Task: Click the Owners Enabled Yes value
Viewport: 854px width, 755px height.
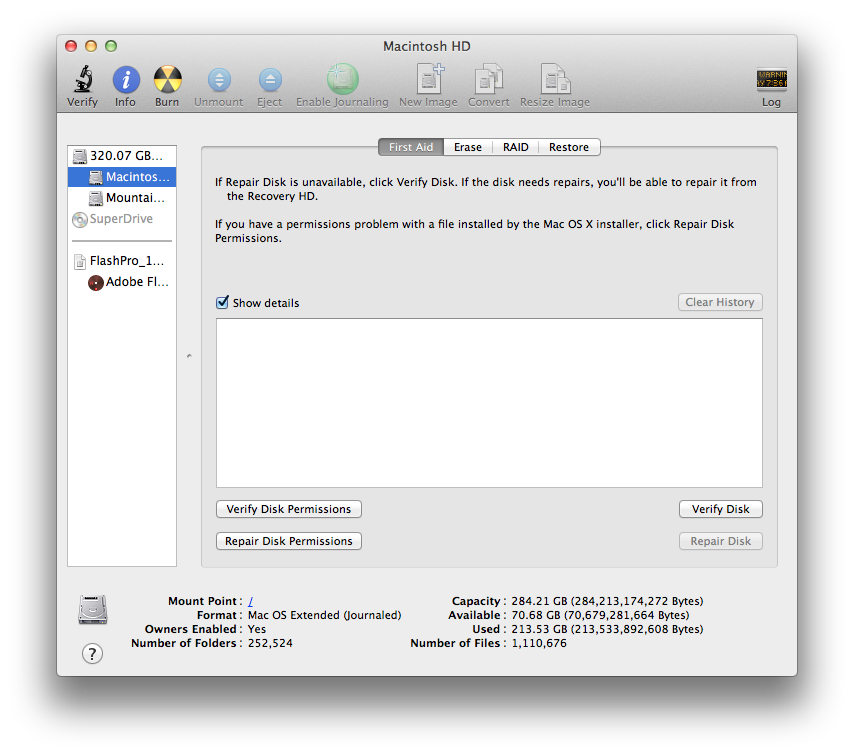Action: 257,629
